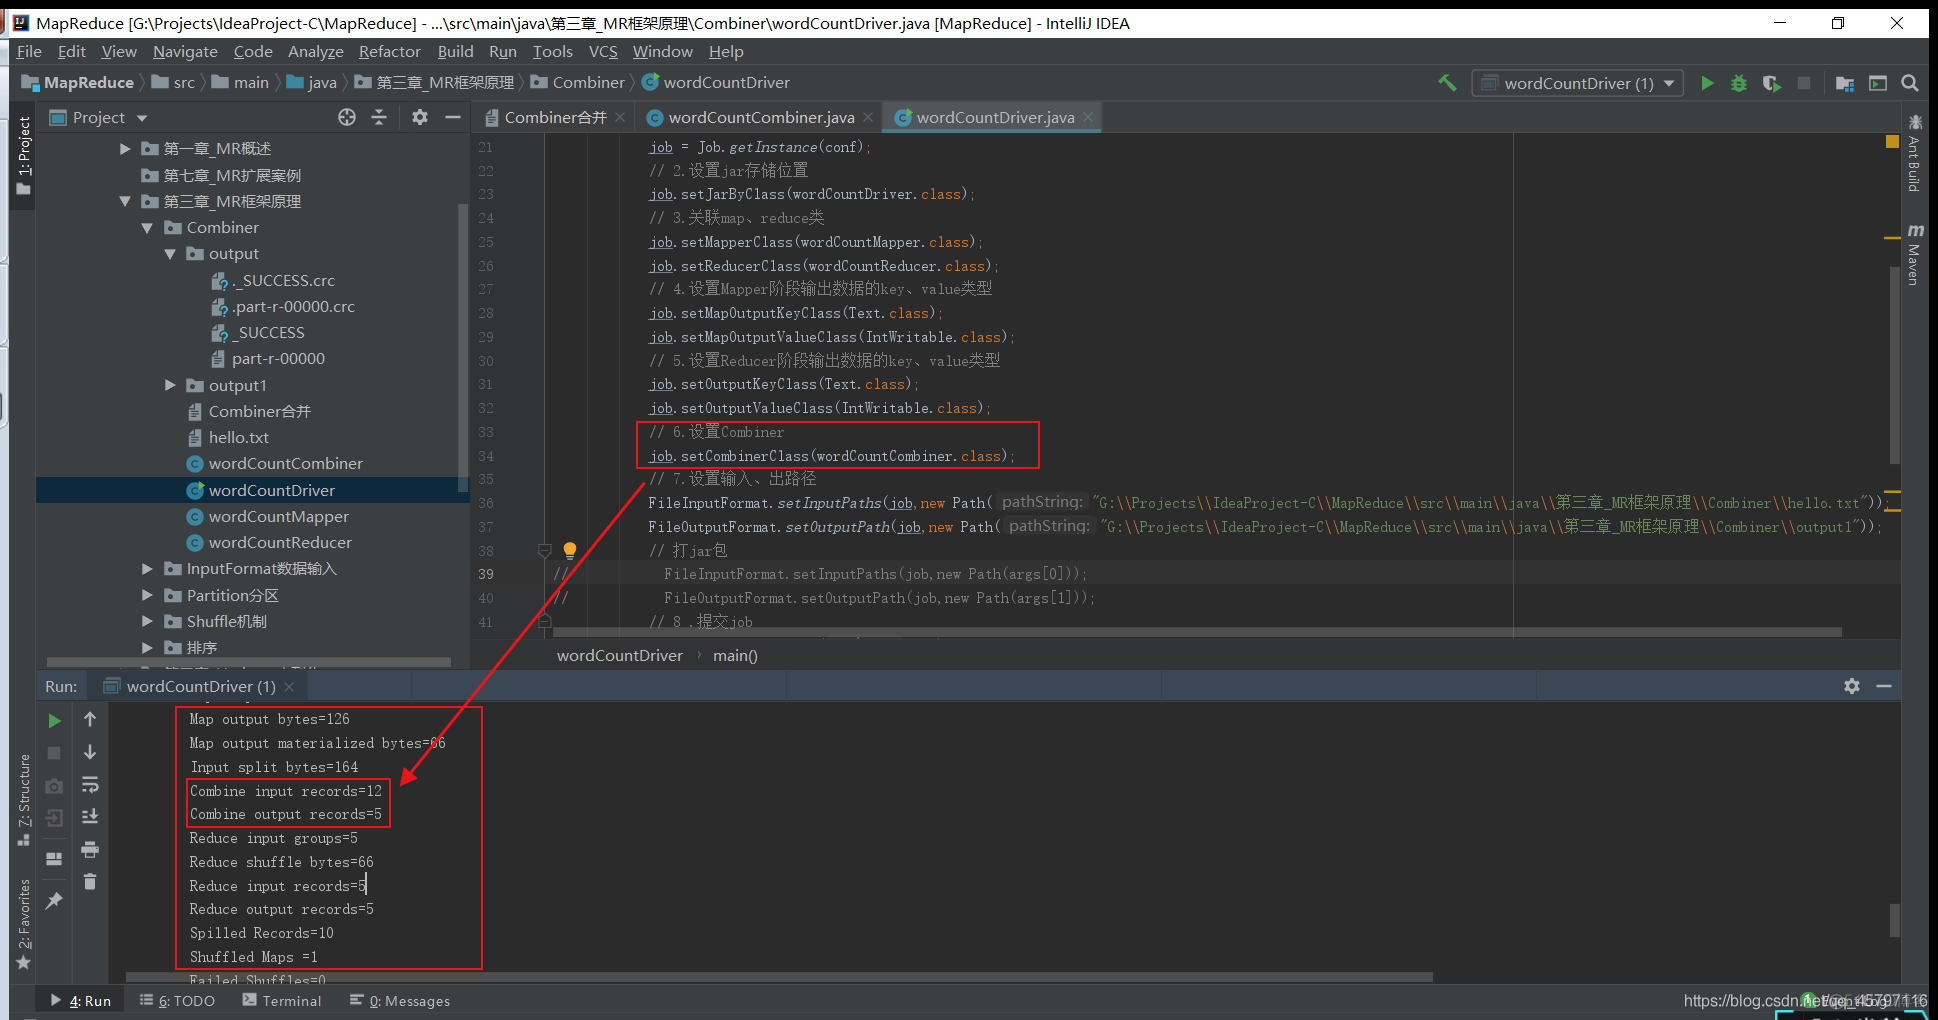This screenshot has width=1938, height=1020.
Task: Click MapReduce breadcrumb in navigation bar
Action: (79, 83)
